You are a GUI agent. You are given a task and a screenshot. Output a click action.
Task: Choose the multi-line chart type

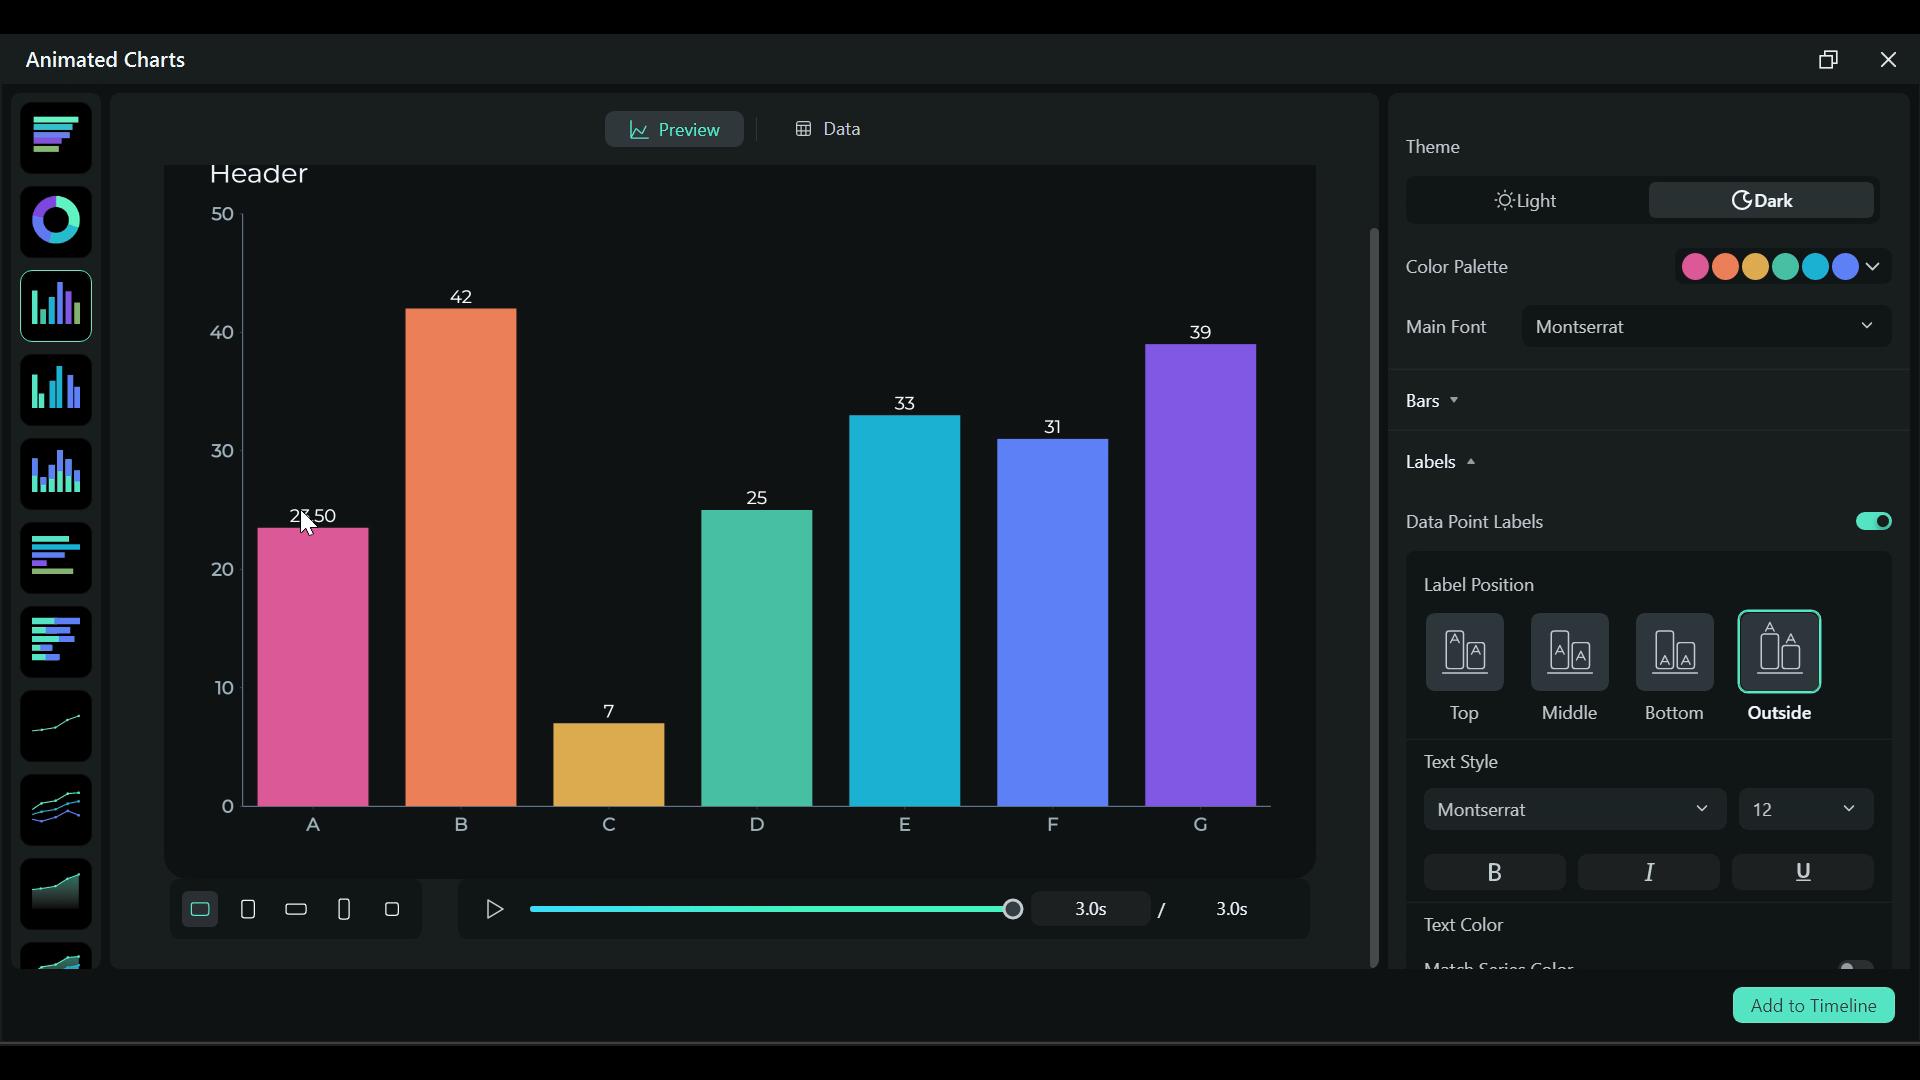point(56,810)
